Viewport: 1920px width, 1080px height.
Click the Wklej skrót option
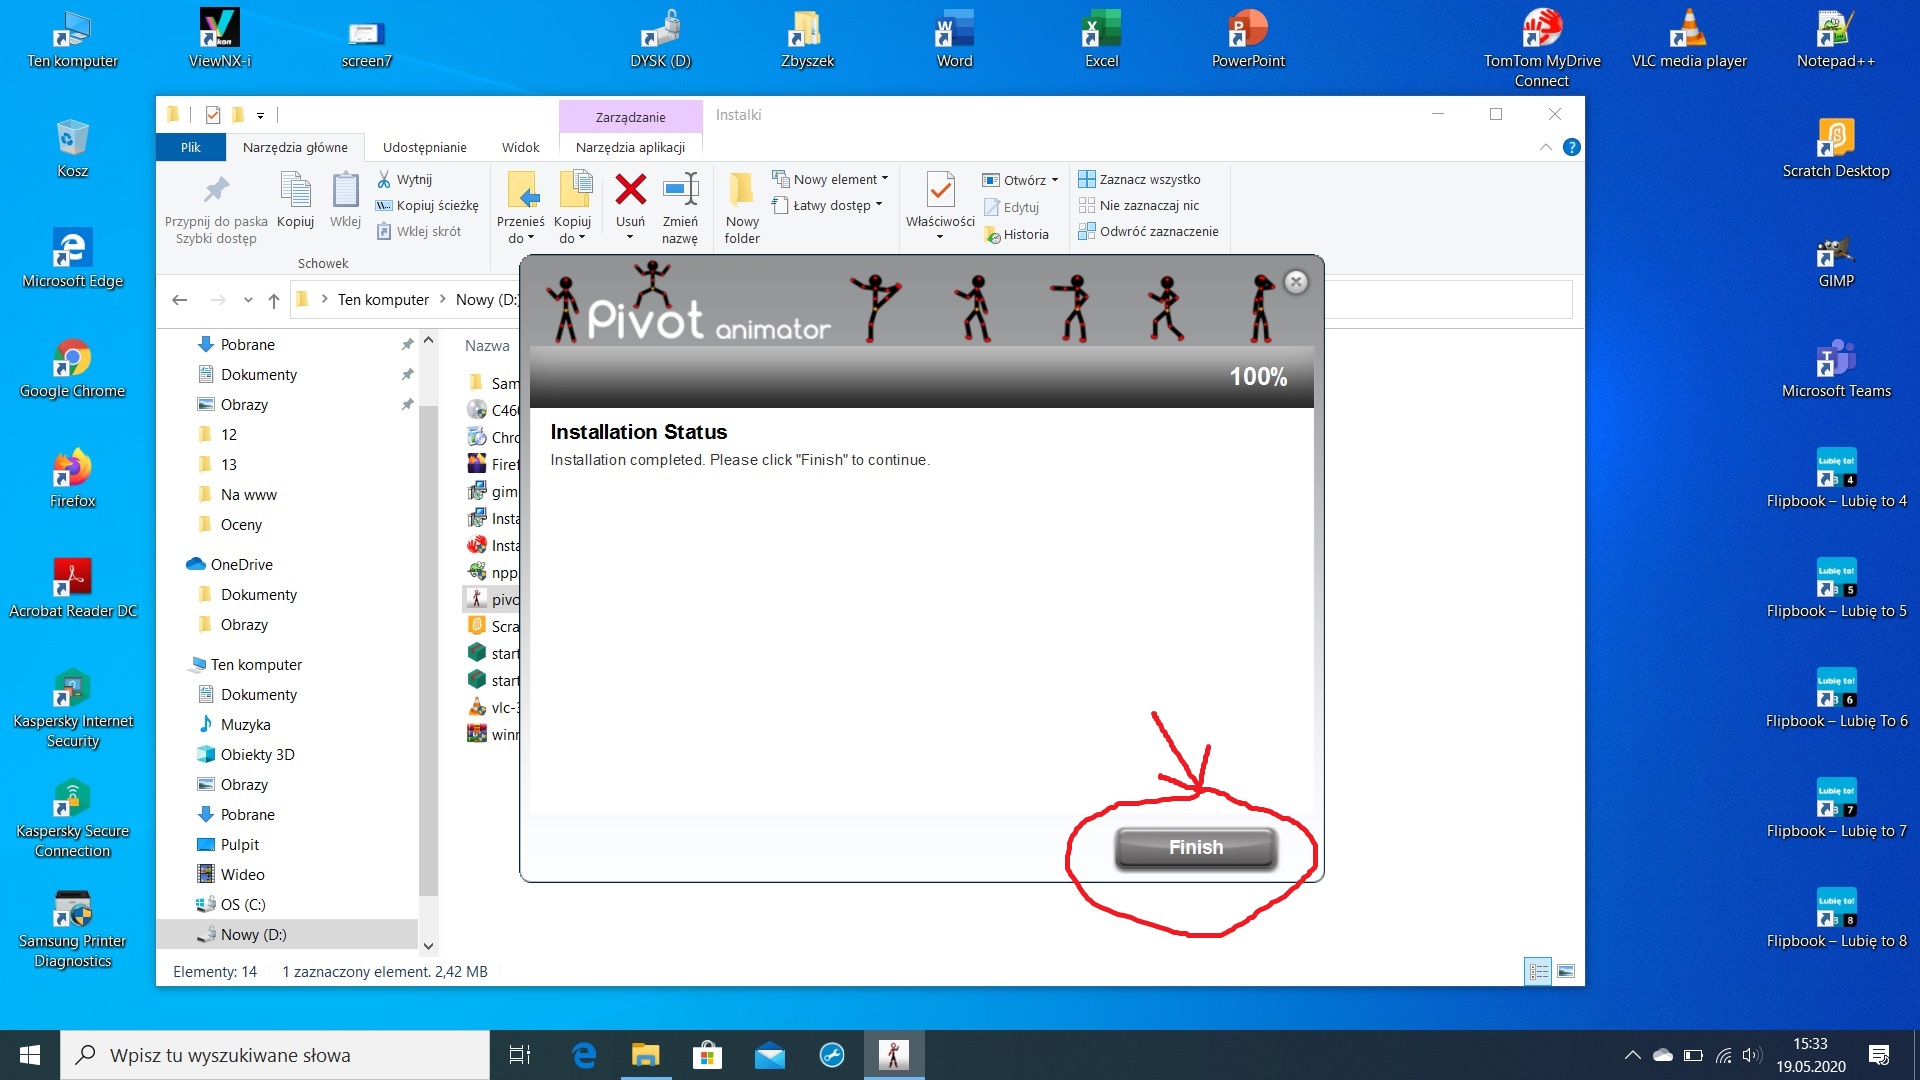pyautogui.click(x=419, y=231)
